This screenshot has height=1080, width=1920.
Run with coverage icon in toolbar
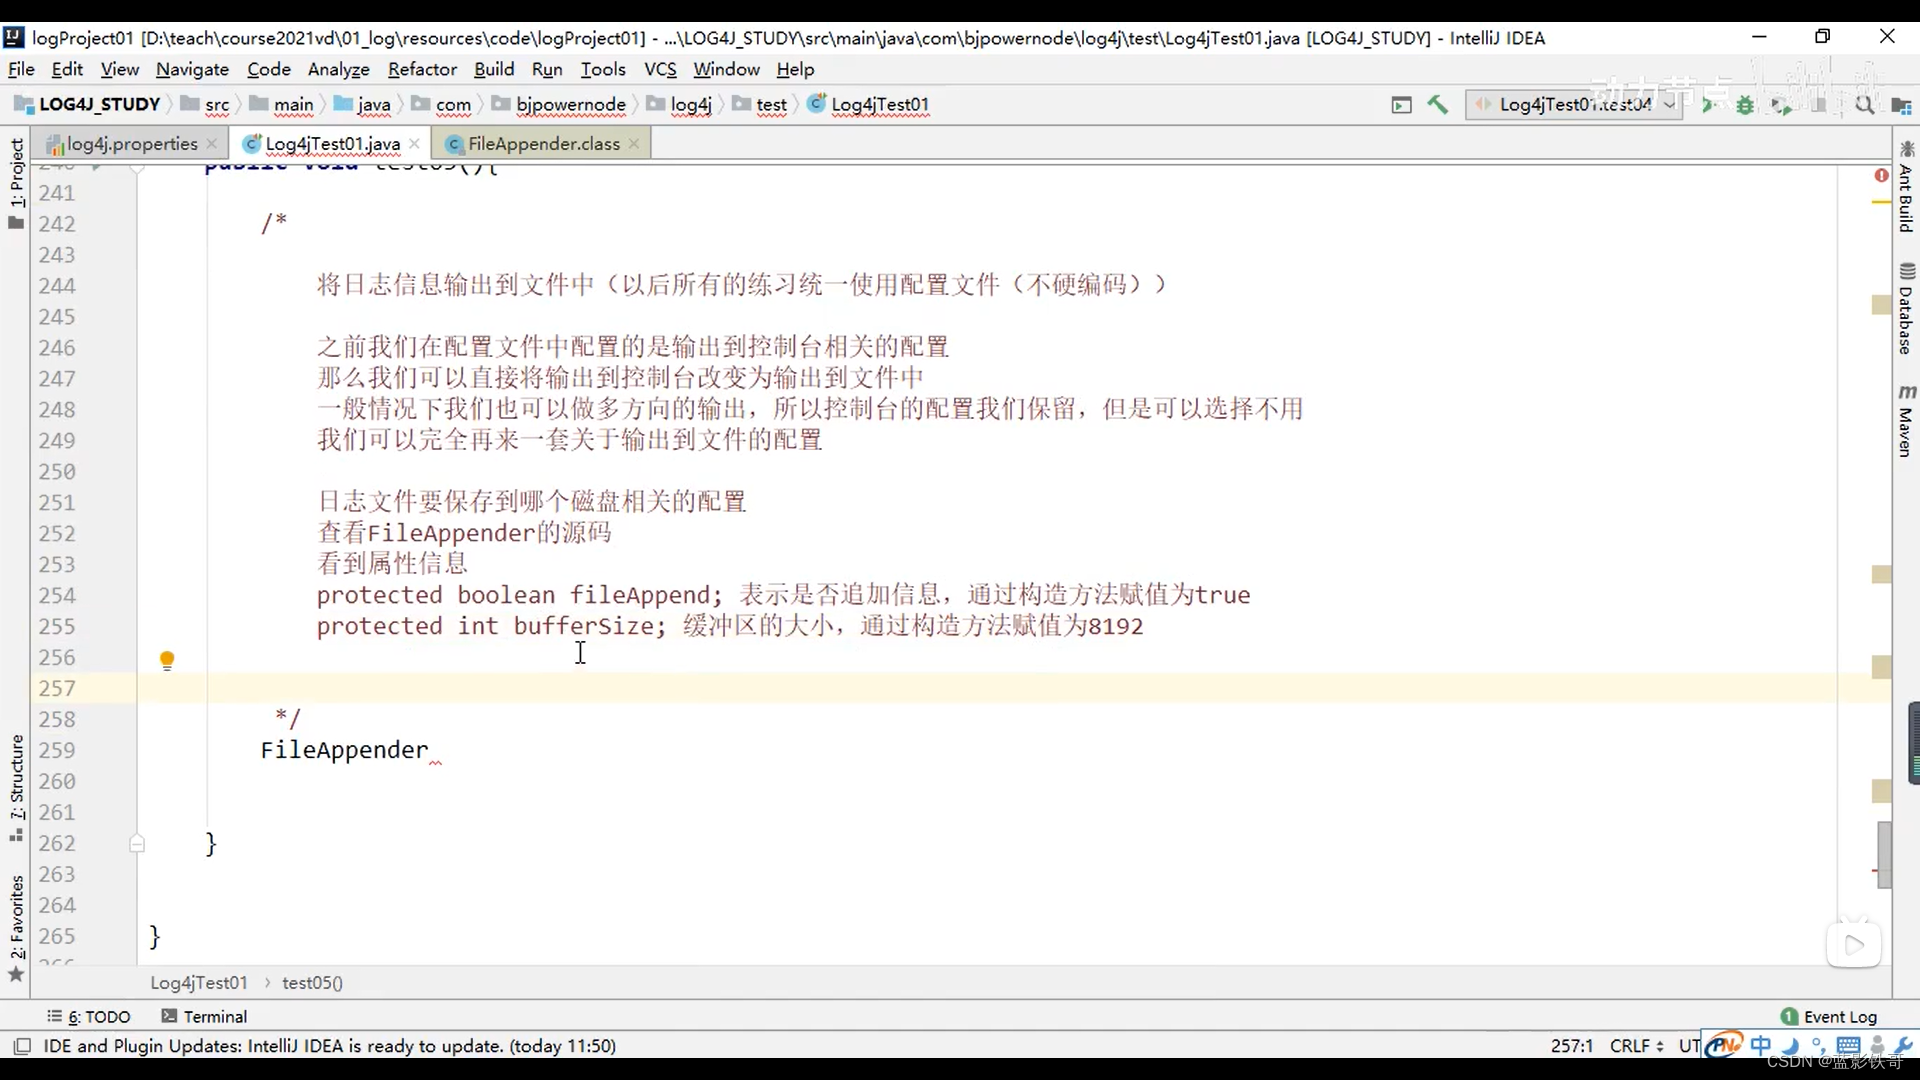pyautogui.click(x=1781, y=105)
